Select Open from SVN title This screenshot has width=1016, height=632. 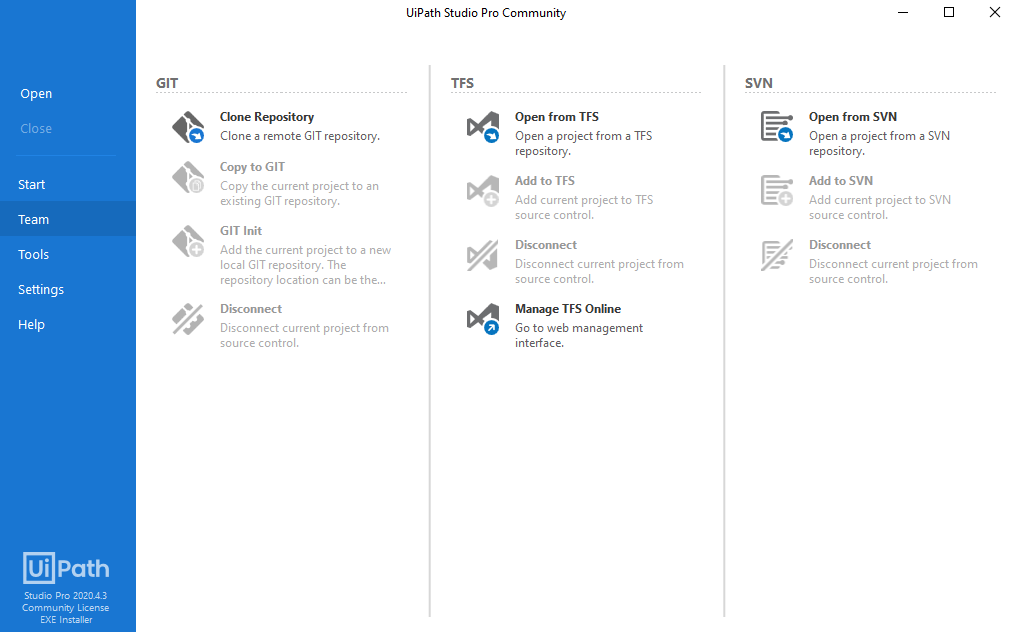(853, 117)
